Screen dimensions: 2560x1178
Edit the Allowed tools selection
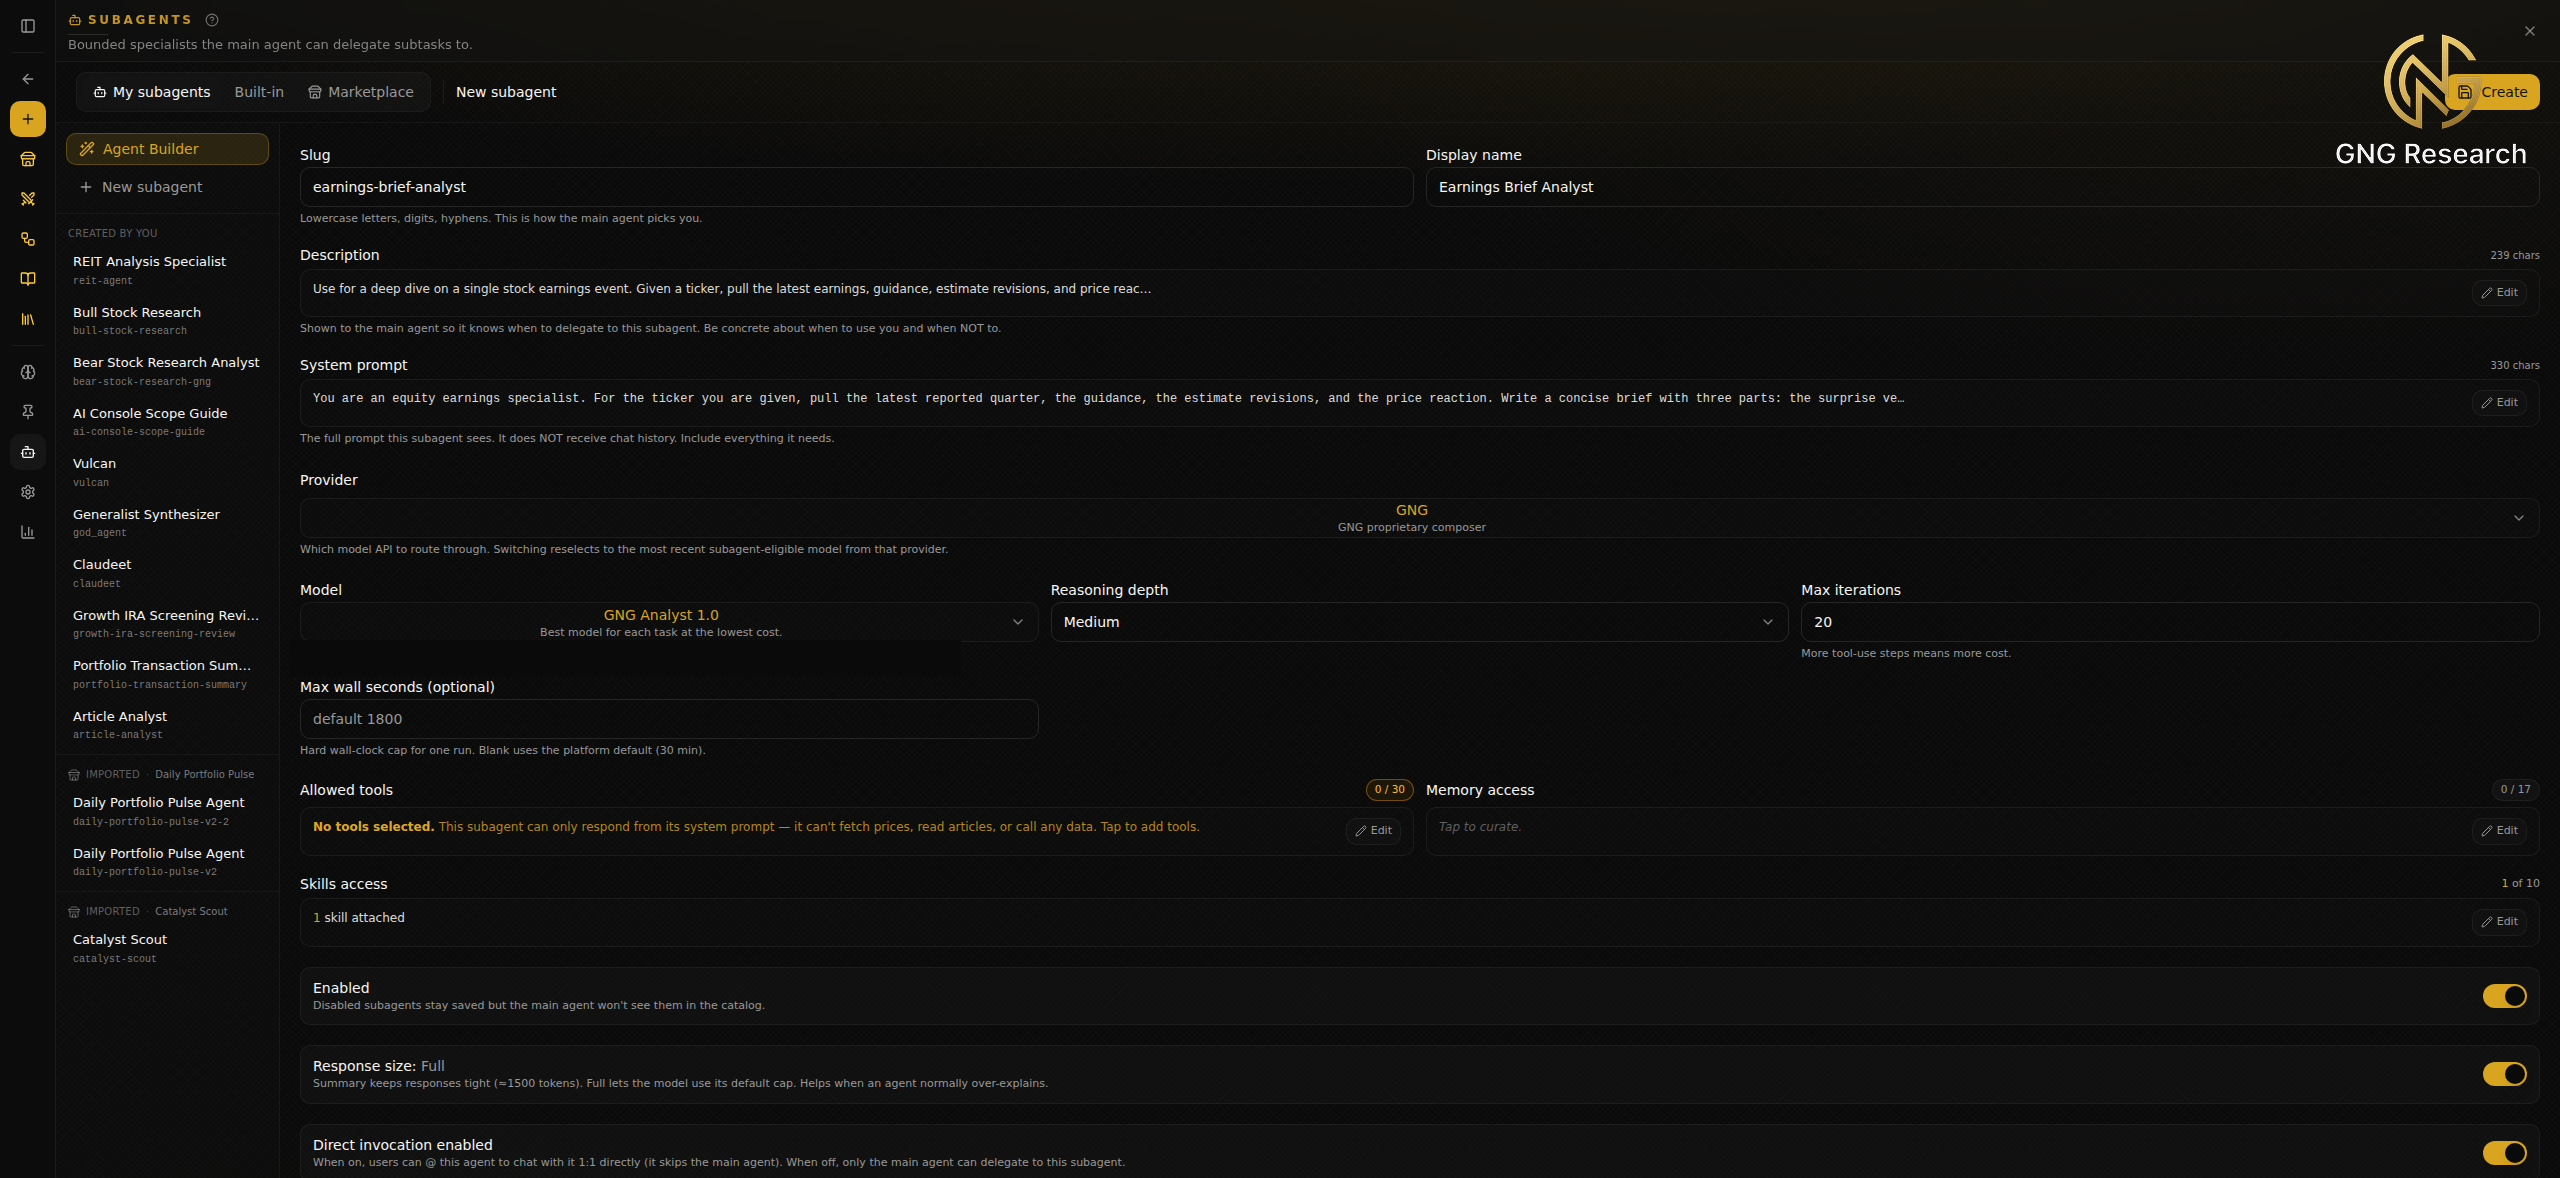pyautogui.click(x=1373, y=831)
